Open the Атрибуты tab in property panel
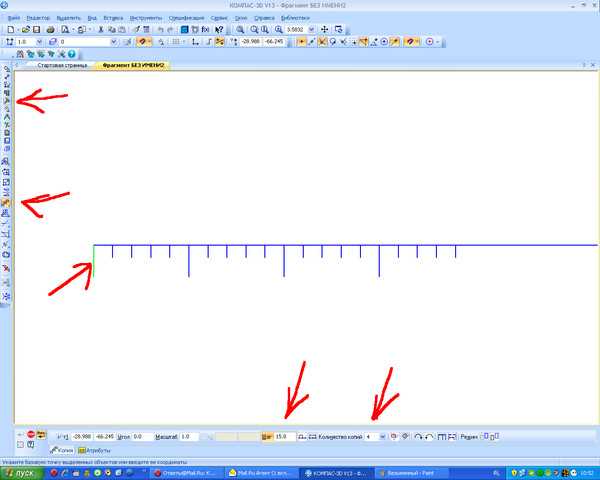This screenshot has width=600, height=480. point(95,451)
